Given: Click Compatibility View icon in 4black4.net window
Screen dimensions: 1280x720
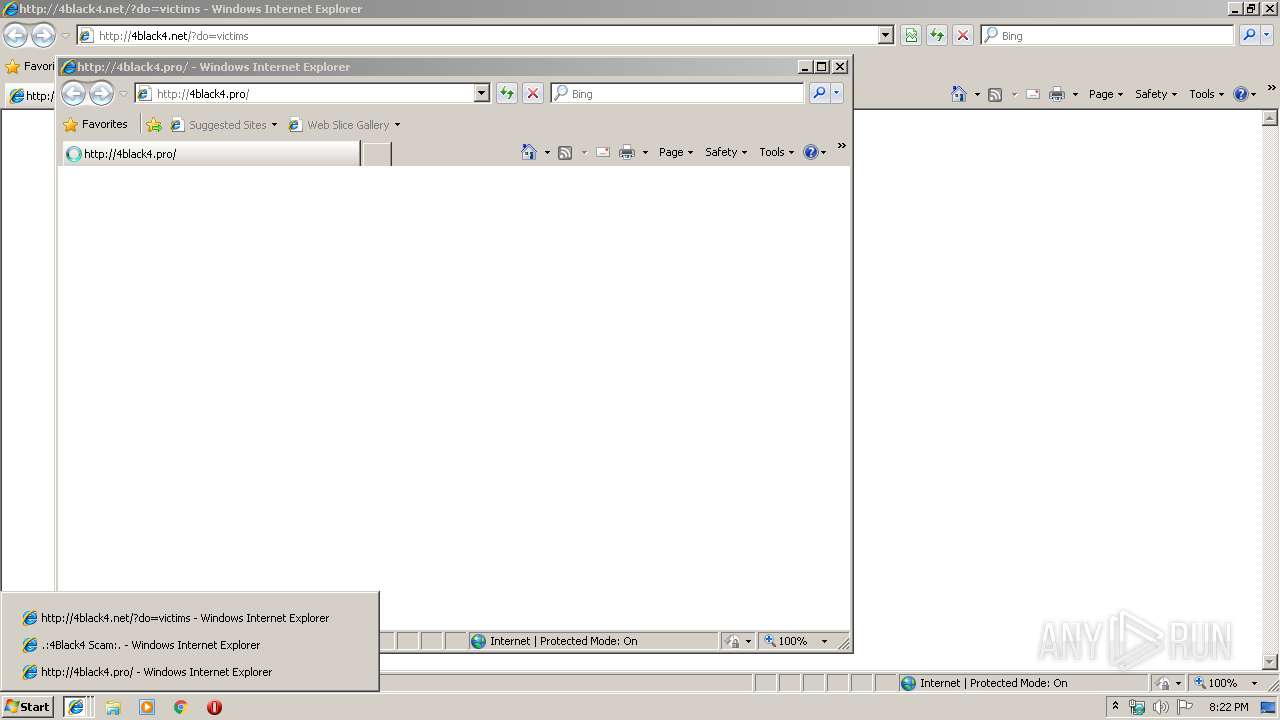Looking at the screenshot, I should [x=911, y=35].
